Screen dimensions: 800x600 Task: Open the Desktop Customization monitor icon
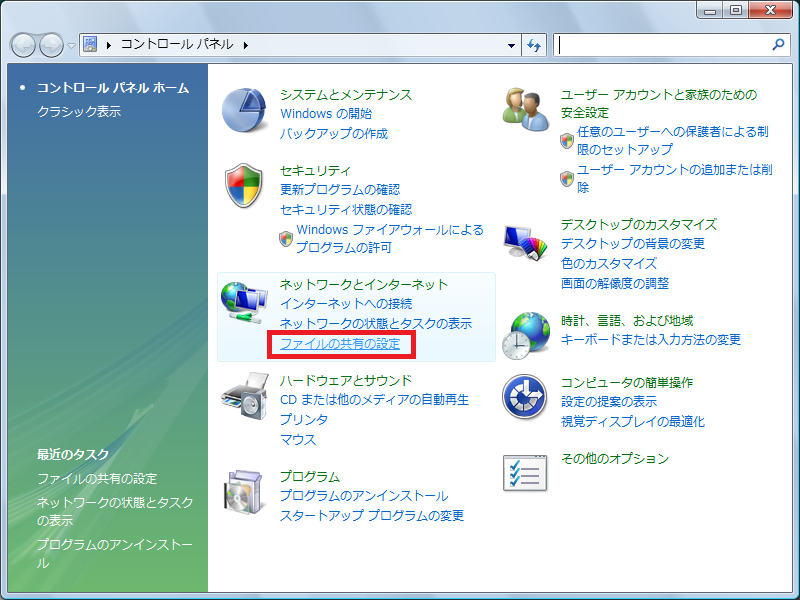(x=526, y=242)
